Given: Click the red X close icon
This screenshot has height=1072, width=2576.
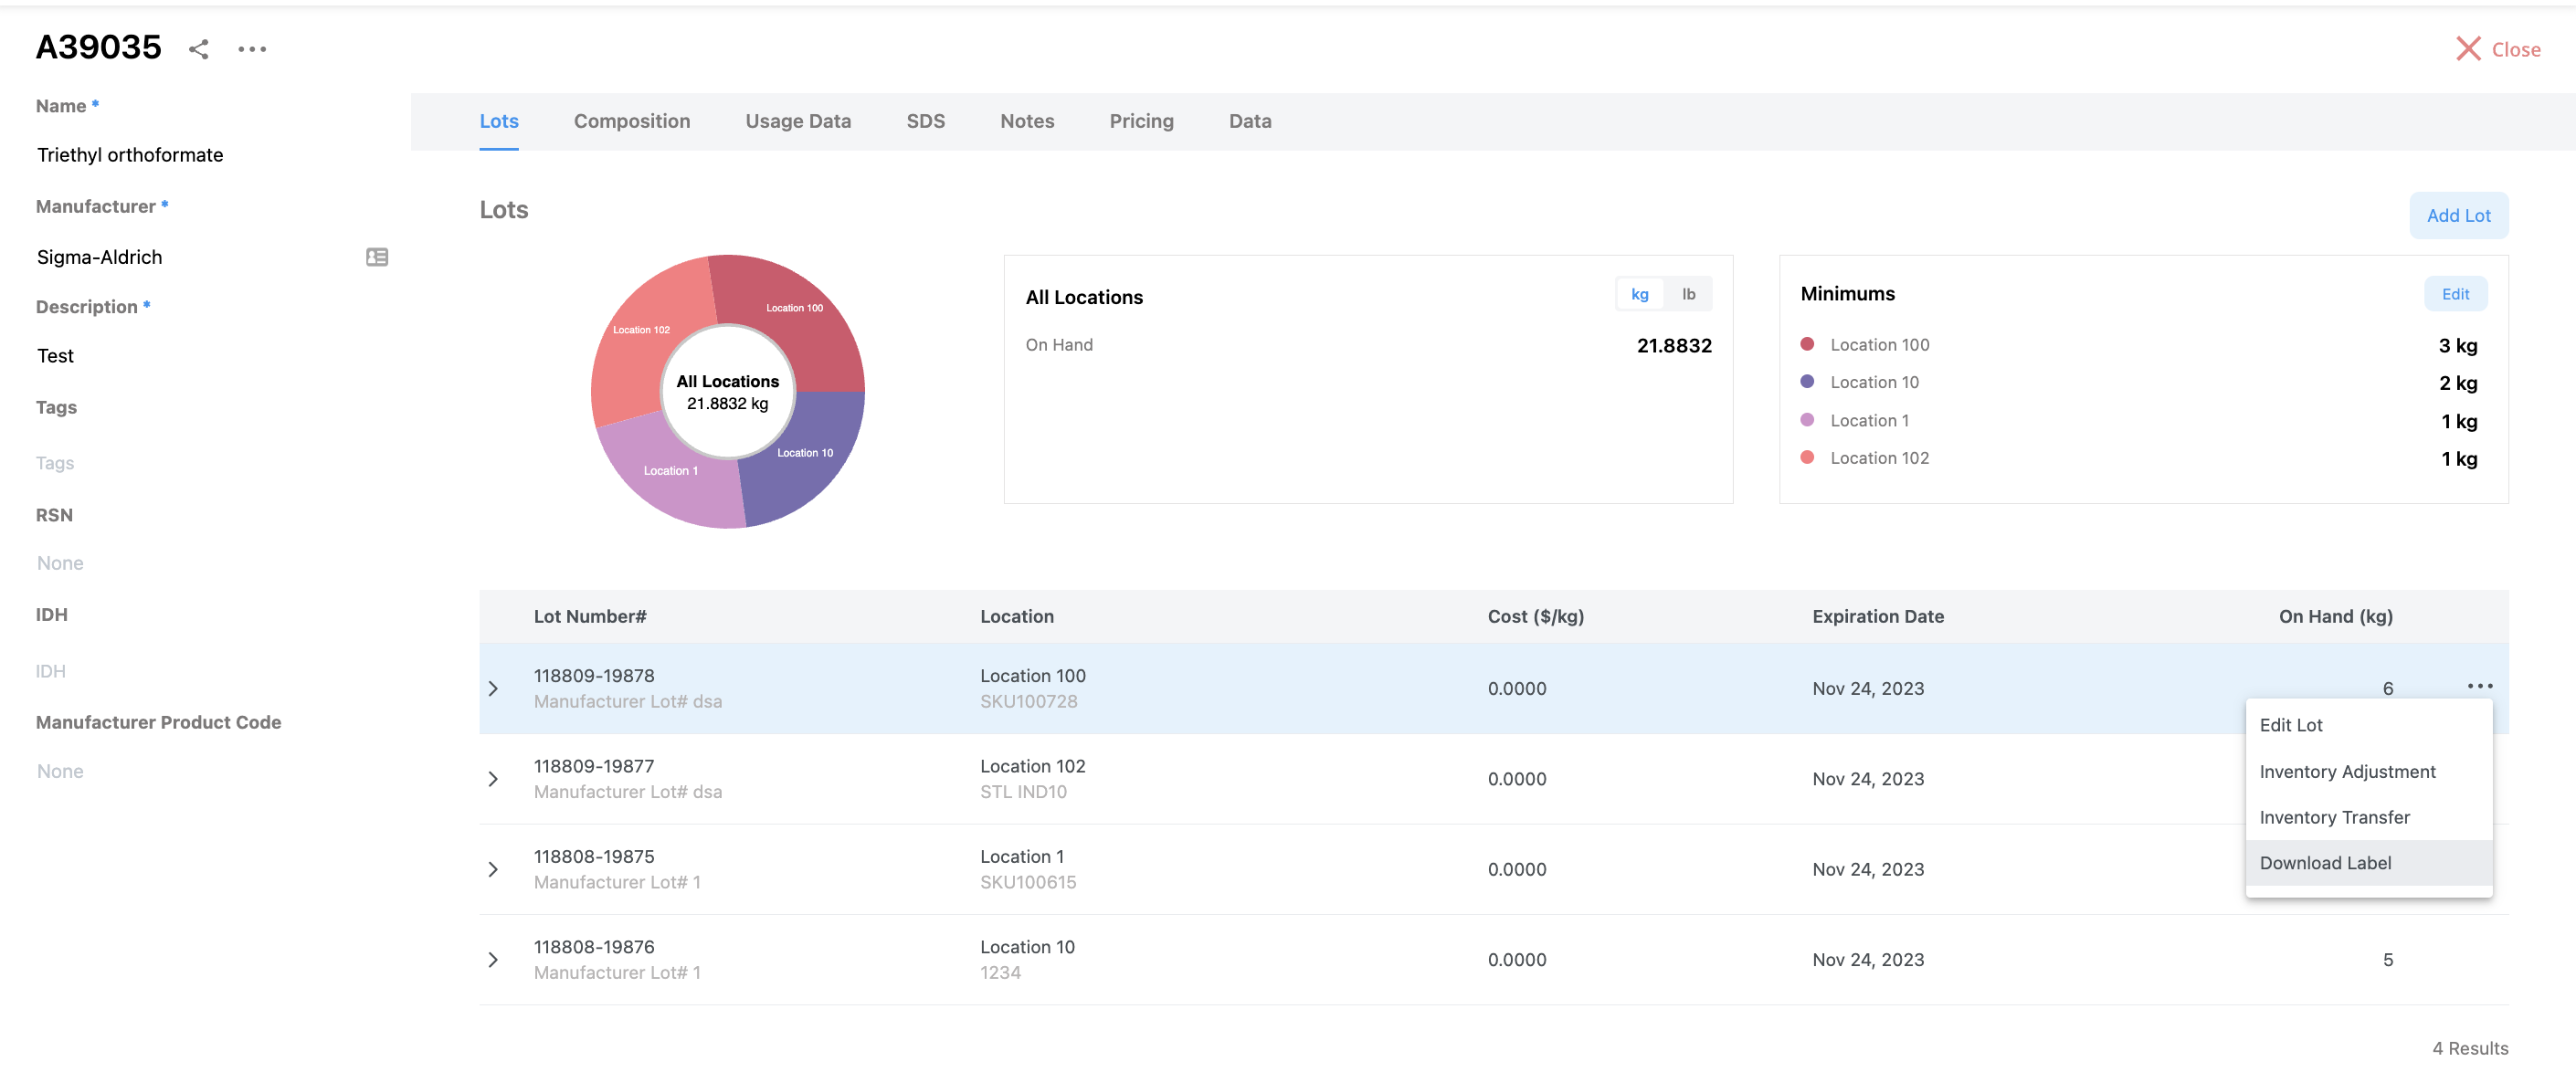Looking at the screenshot, I should [x=2467, y=49].
